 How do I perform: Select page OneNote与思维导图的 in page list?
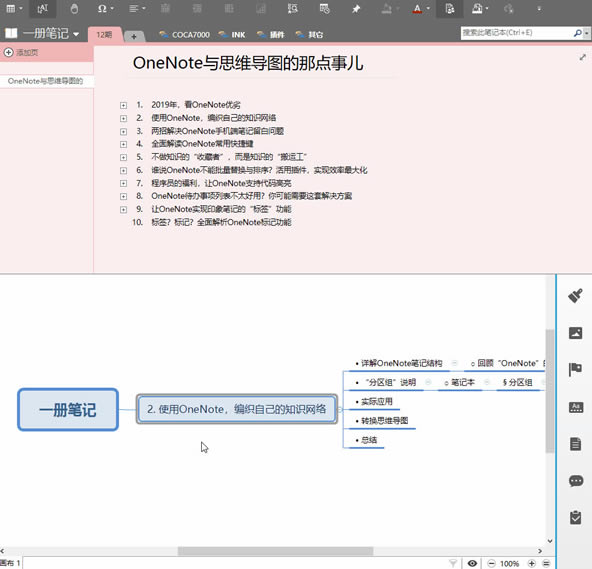[x=46, y=81]
